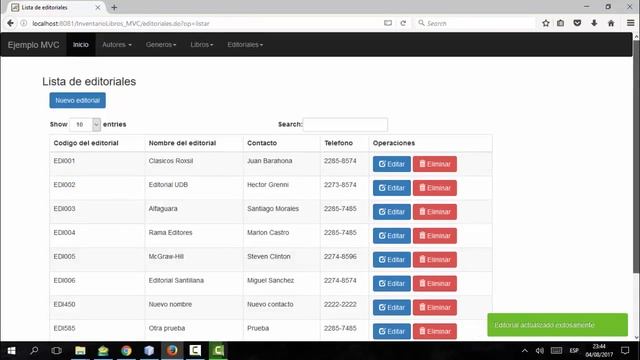Change the Show entries count dropdown

tap(85, 124)
